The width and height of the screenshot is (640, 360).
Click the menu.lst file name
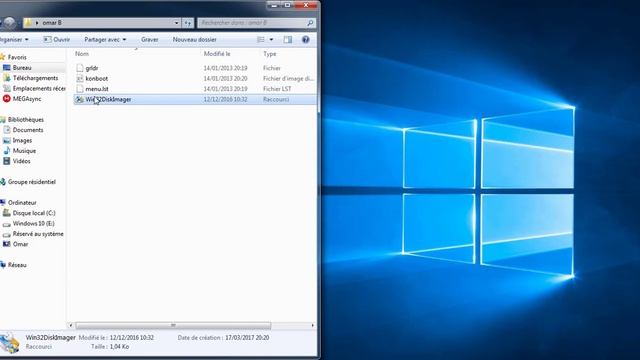pyautogui.click(x=97, y=89)
